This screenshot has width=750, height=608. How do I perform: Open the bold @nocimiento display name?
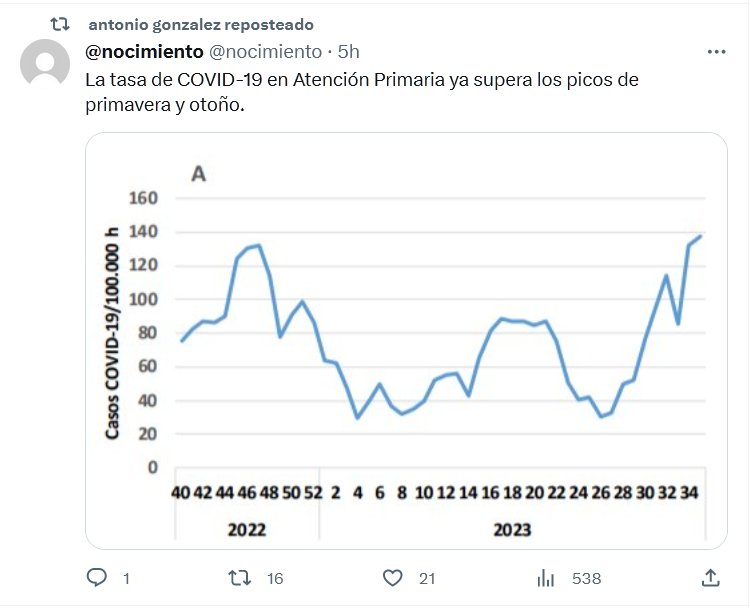(x=143, y=51)
